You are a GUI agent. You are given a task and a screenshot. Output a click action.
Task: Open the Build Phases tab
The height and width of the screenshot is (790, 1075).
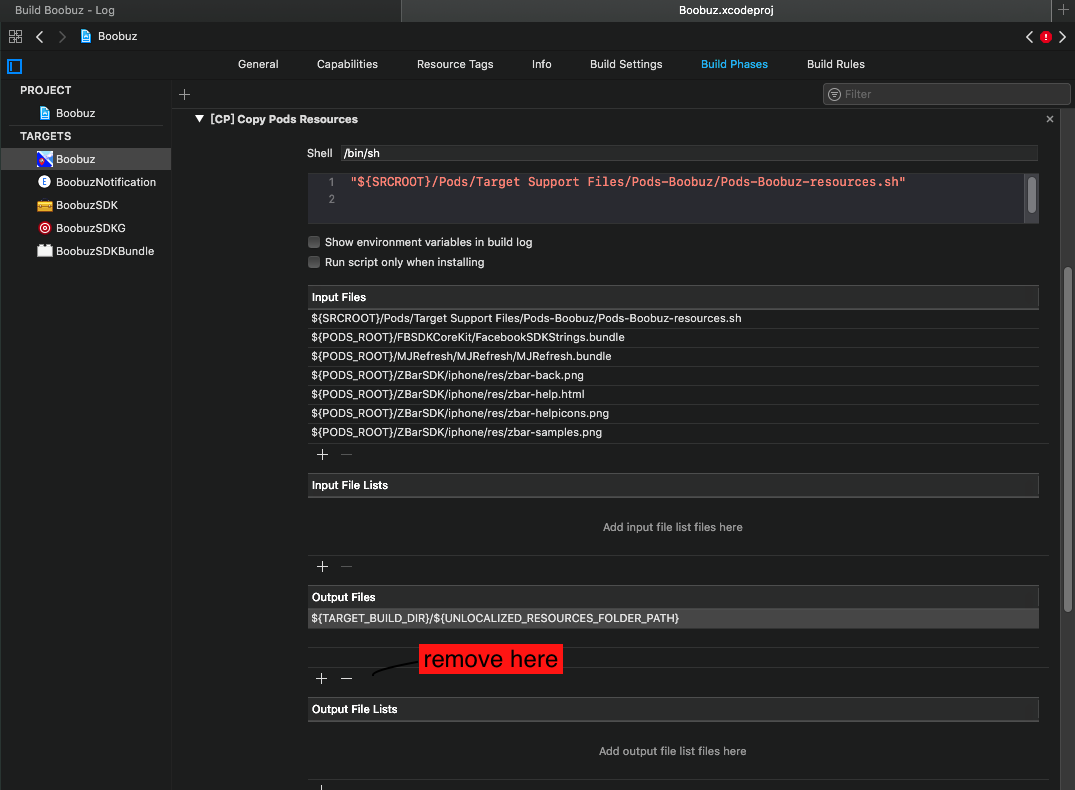[734, 64]
